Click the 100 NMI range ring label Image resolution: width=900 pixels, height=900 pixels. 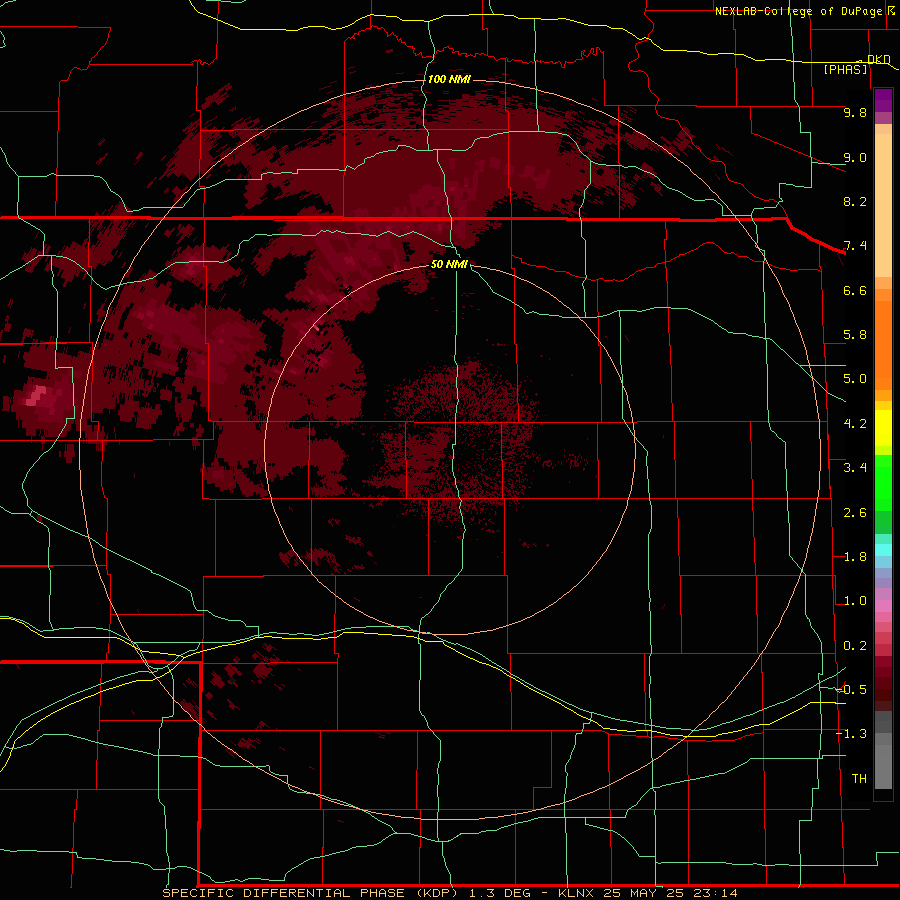[x=449, y=79]
